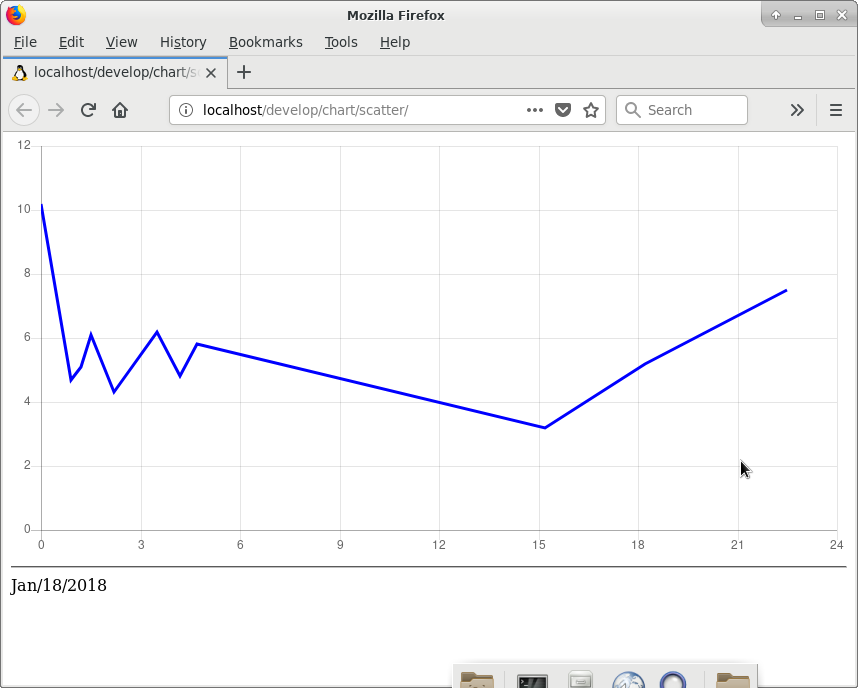Open the Firefox hamburger menu

[835, 110]
